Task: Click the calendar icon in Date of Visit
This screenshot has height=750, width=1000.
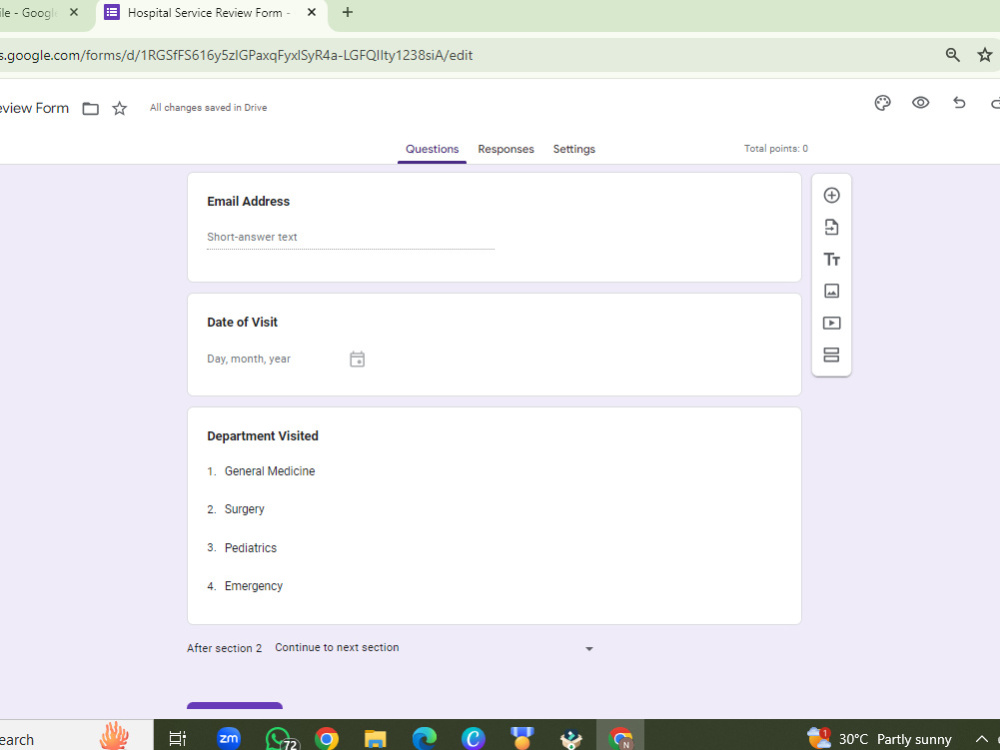Action: point(357,359)
